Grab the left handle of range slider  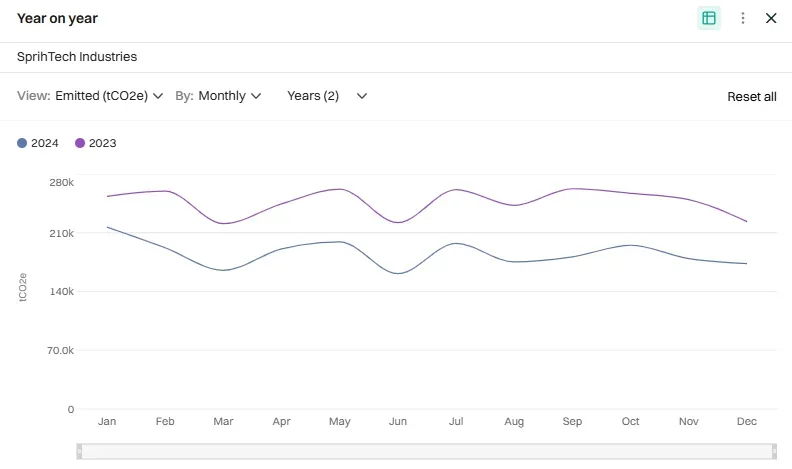coord(79,451)
